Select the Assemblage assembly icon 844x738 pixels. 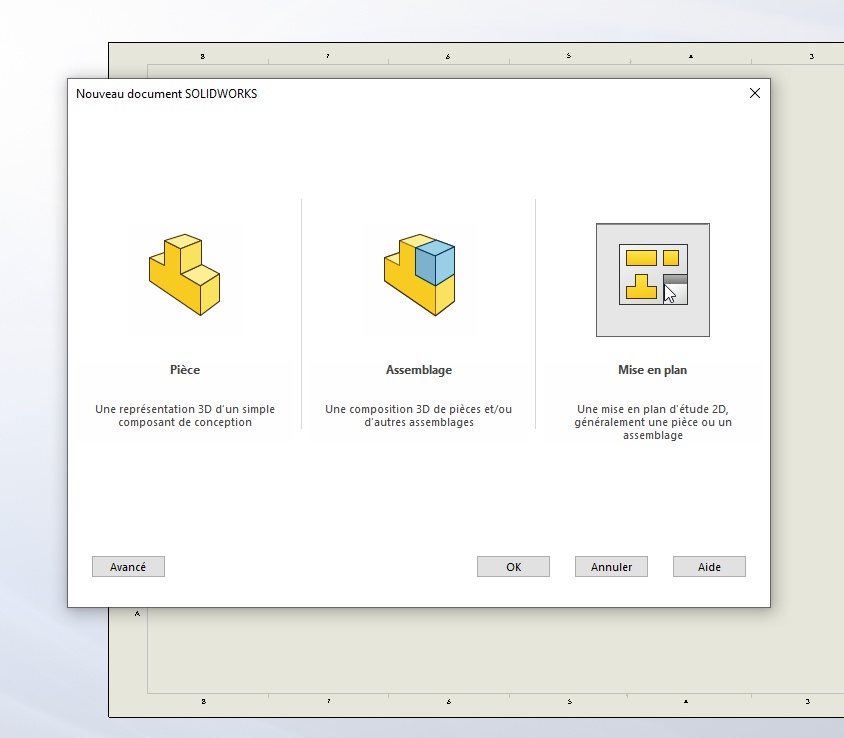(419, 275)
